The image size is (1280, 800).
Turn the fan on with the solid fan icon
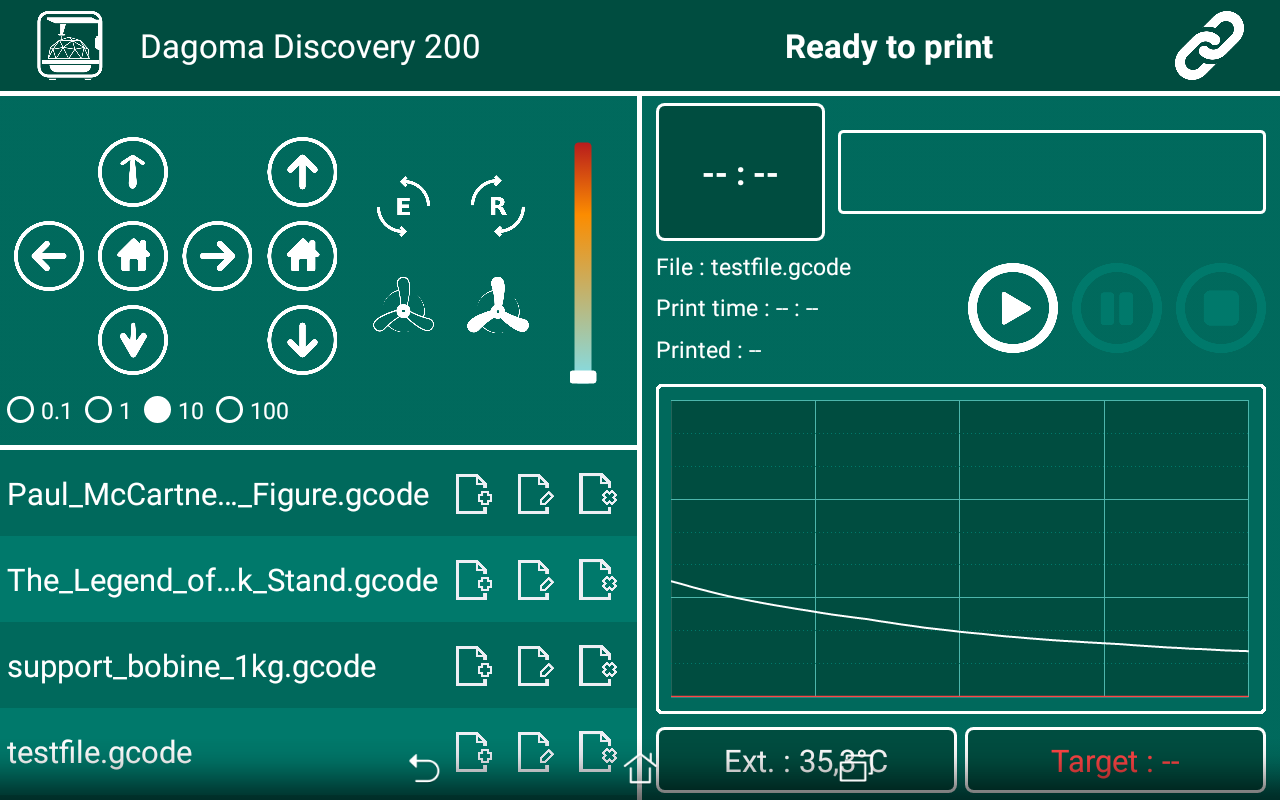point(497,305)
